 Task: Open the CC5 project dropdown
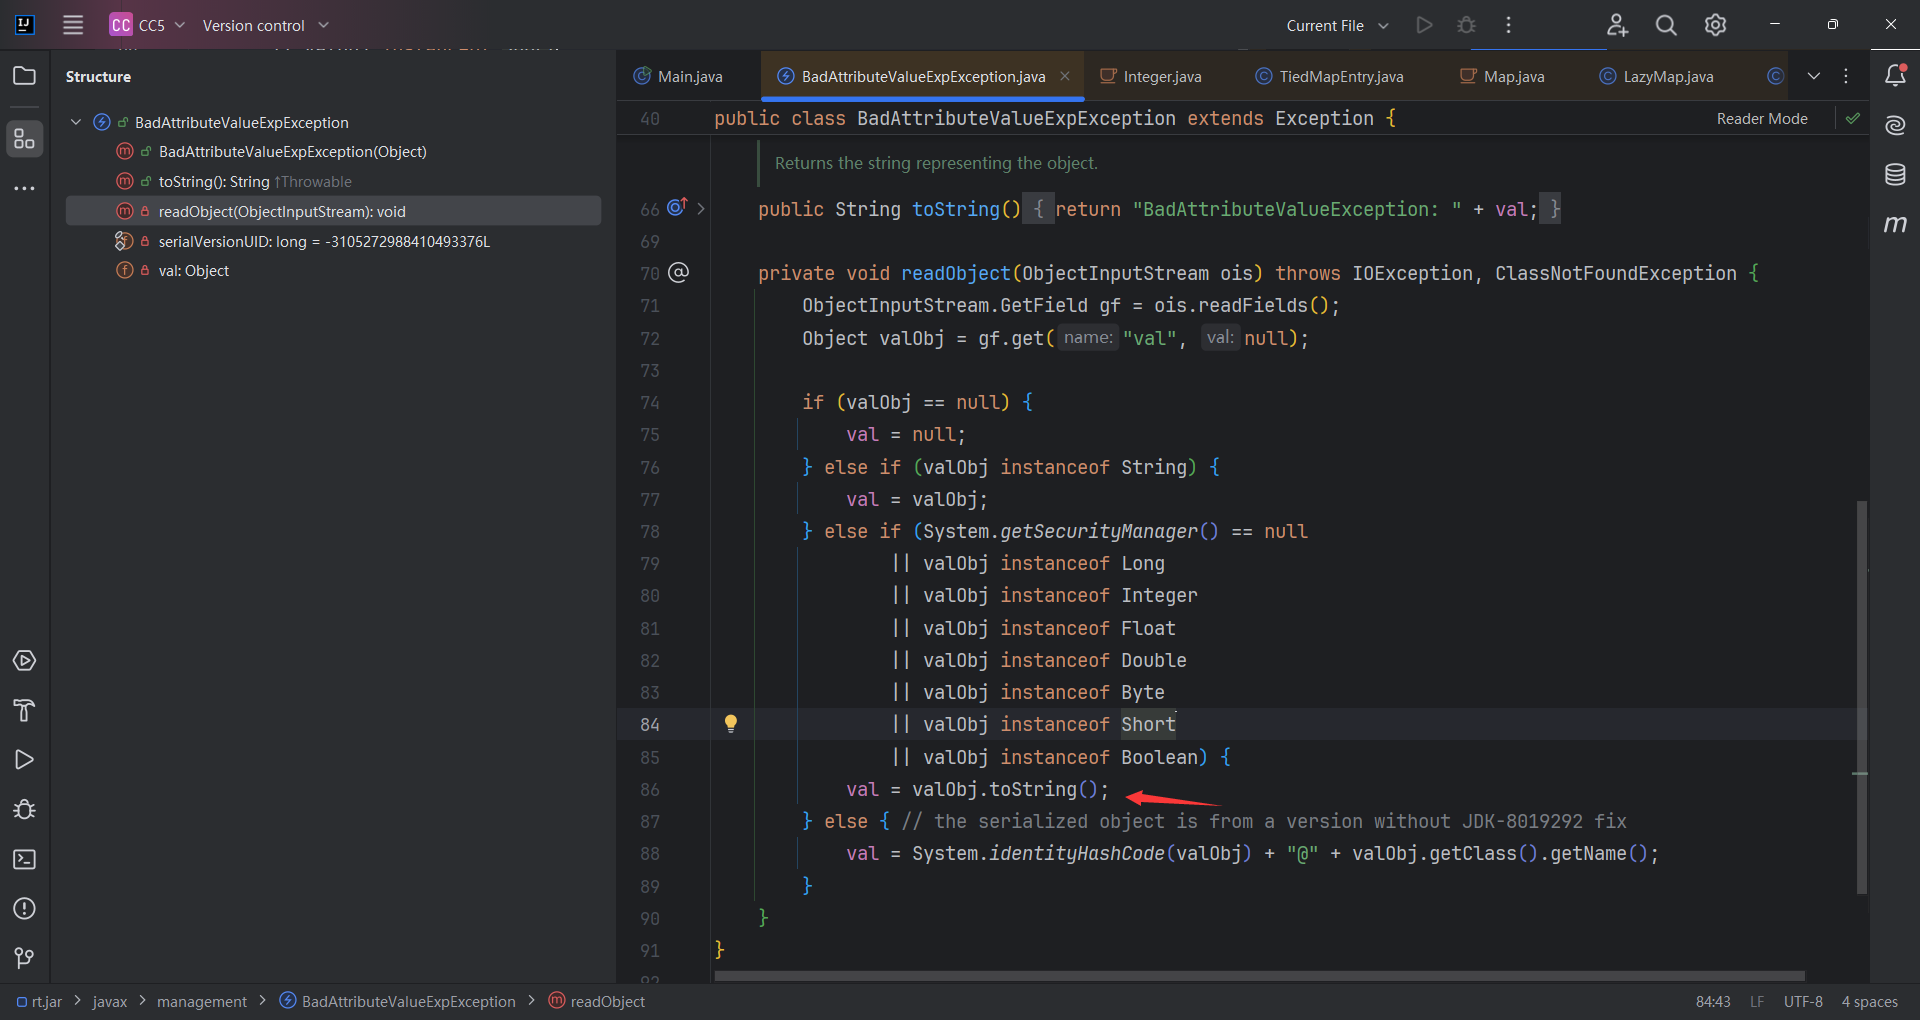(x=148, y=25)
